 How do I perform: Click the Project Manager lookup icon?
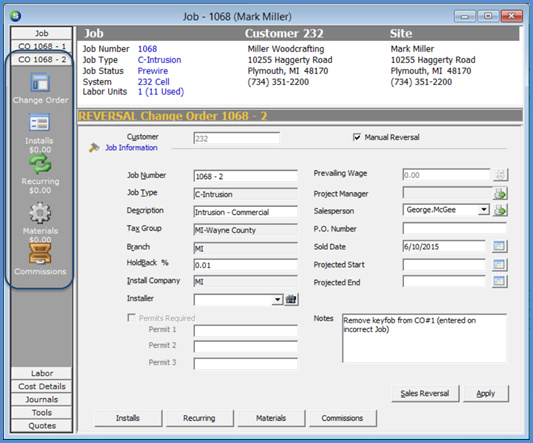click(x=500, y=193)
